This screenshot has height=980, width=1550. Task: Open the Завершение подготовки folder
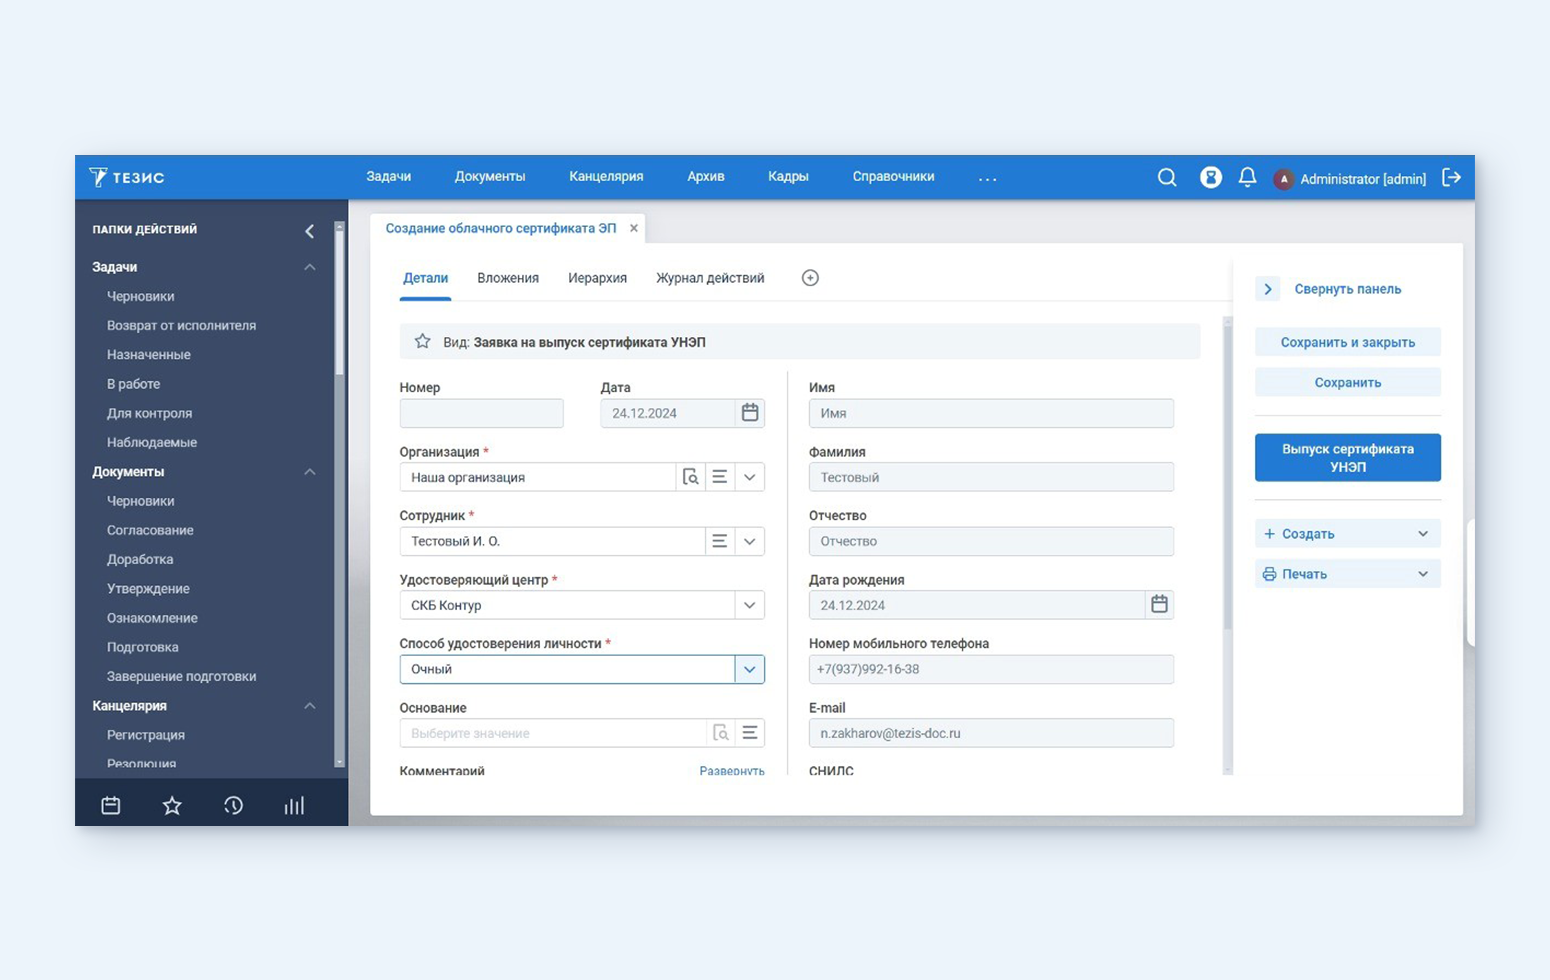pos(181,676)
